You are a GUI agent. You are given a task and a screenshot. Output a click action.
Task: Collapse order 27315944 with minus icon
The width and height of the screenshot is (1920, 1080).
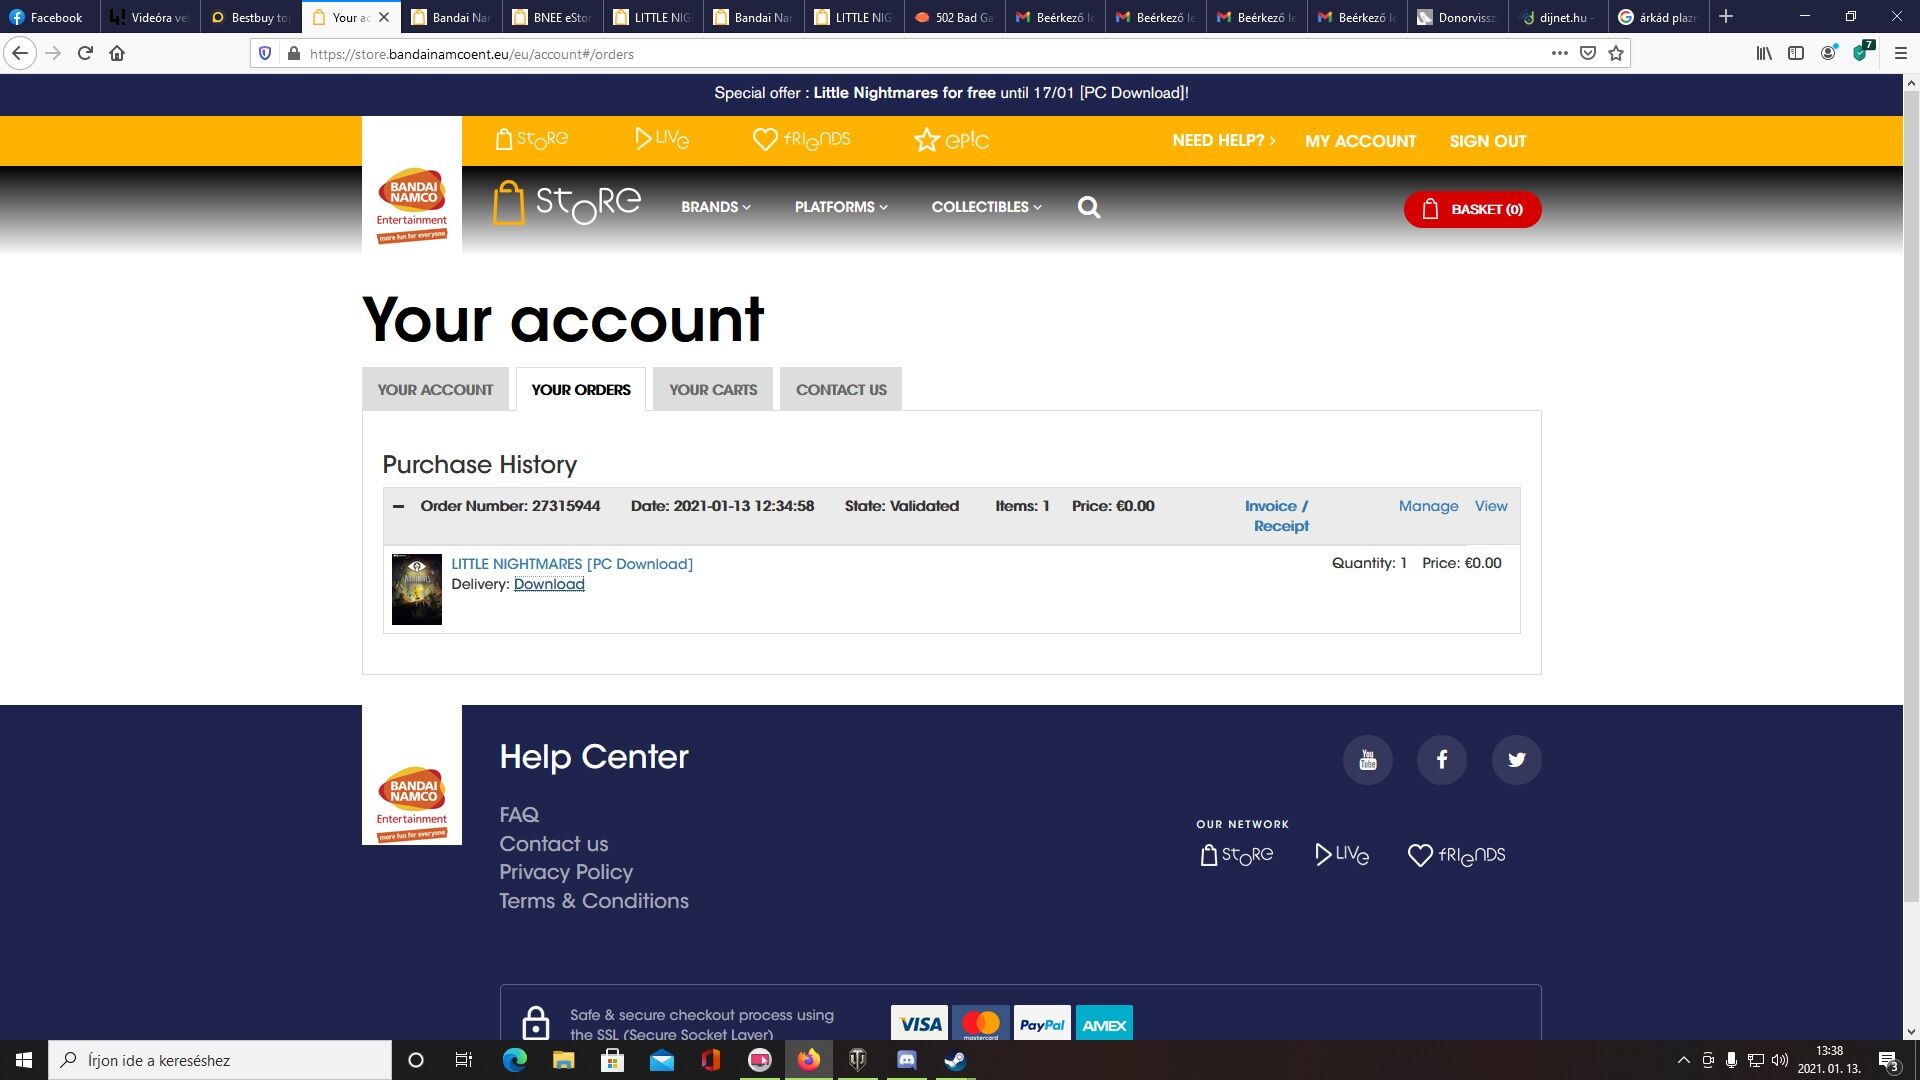(x=399, y=506)
